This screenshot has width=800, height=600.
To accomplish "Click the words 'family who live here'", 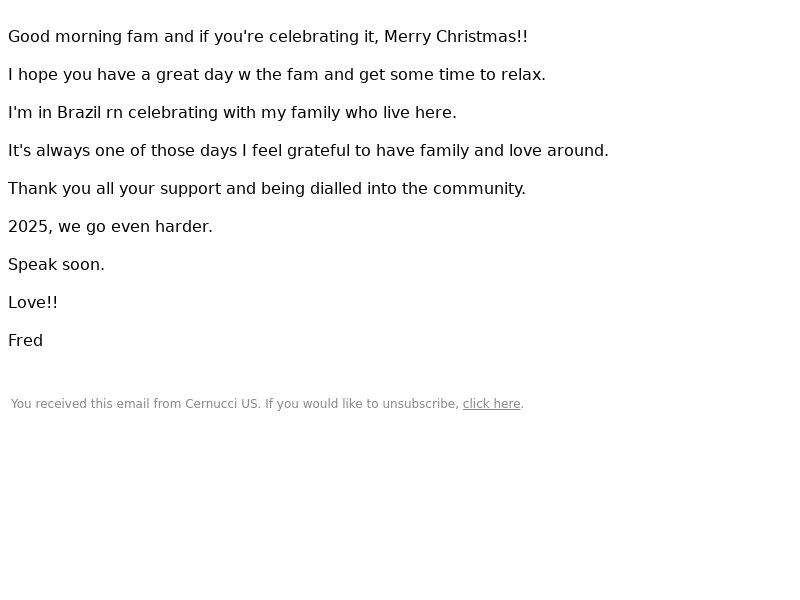I will coord(372,112).
